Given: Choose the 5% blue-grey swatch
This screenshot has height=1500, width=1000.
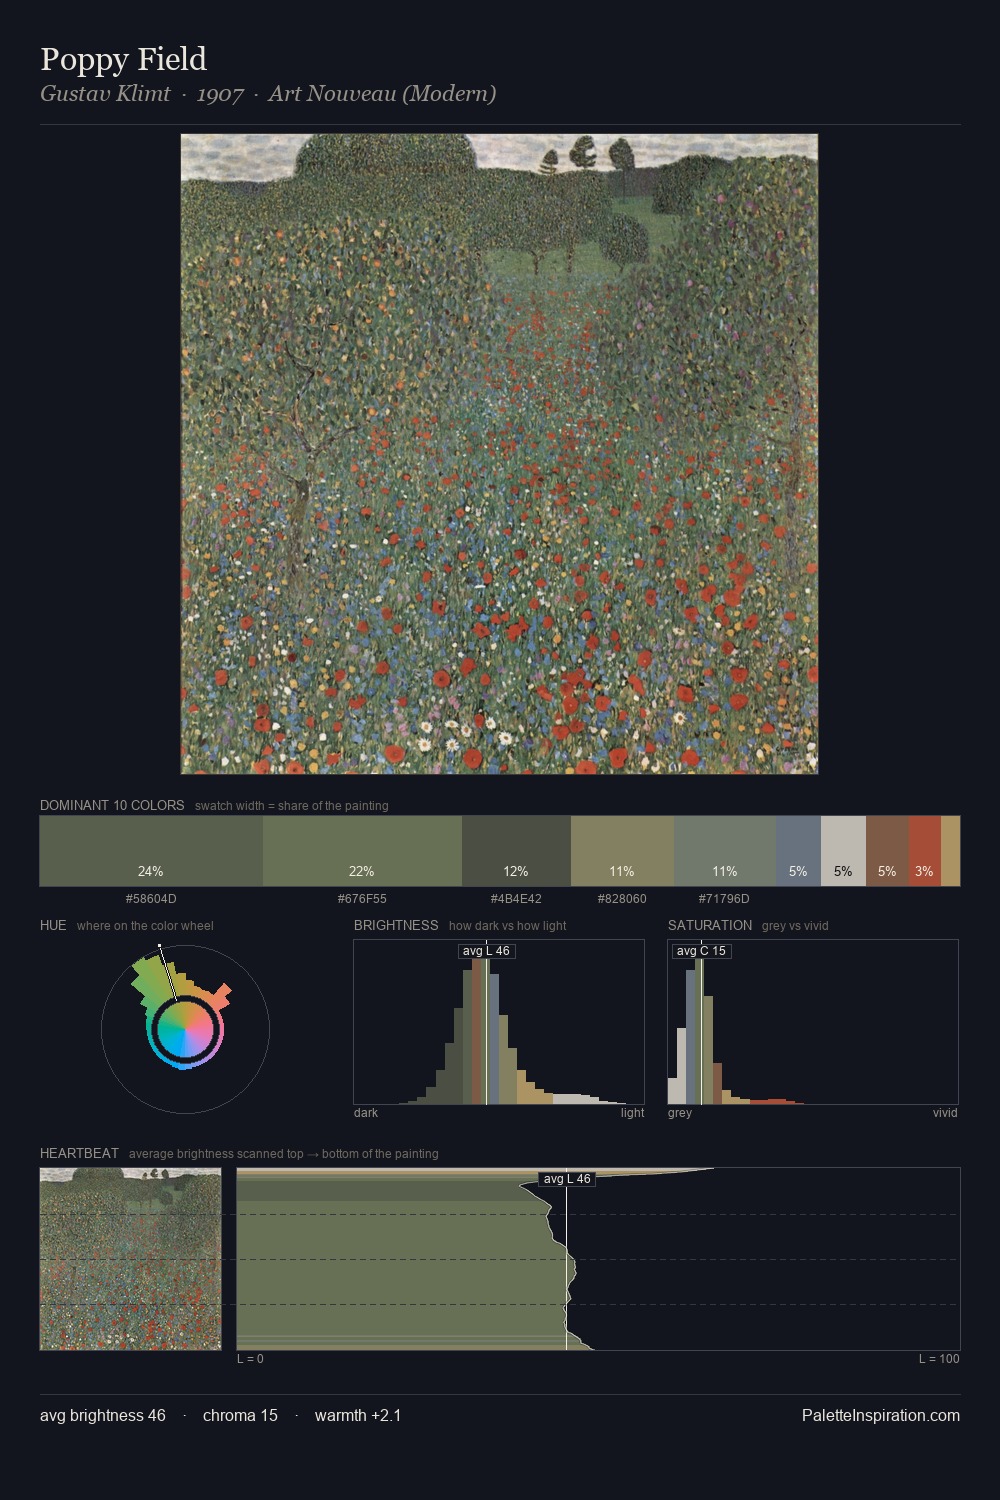Looking at the screenshot, I should (798, 851).
